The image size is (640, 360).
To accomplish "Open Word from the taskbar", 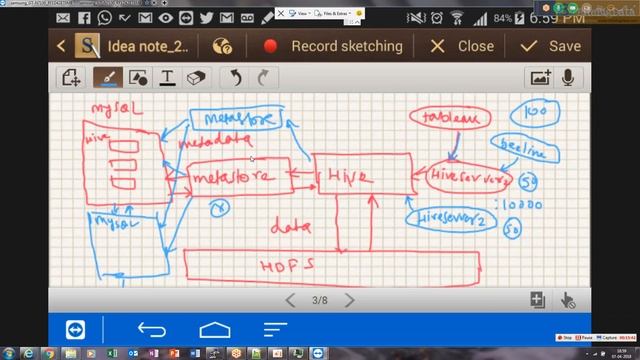I will pyautogui.click(x=195, y=353).
